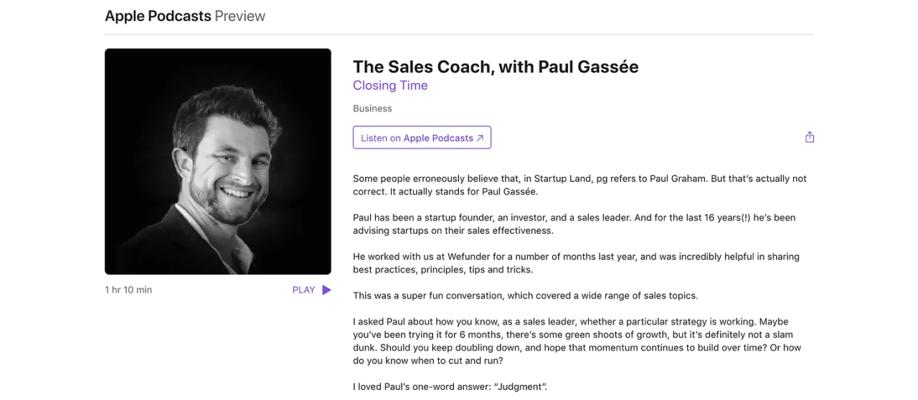Image resolution: width=918 pixels, height=400 pixels.
Task: Click the external arrow in Listen button
Action: point(480,138)
